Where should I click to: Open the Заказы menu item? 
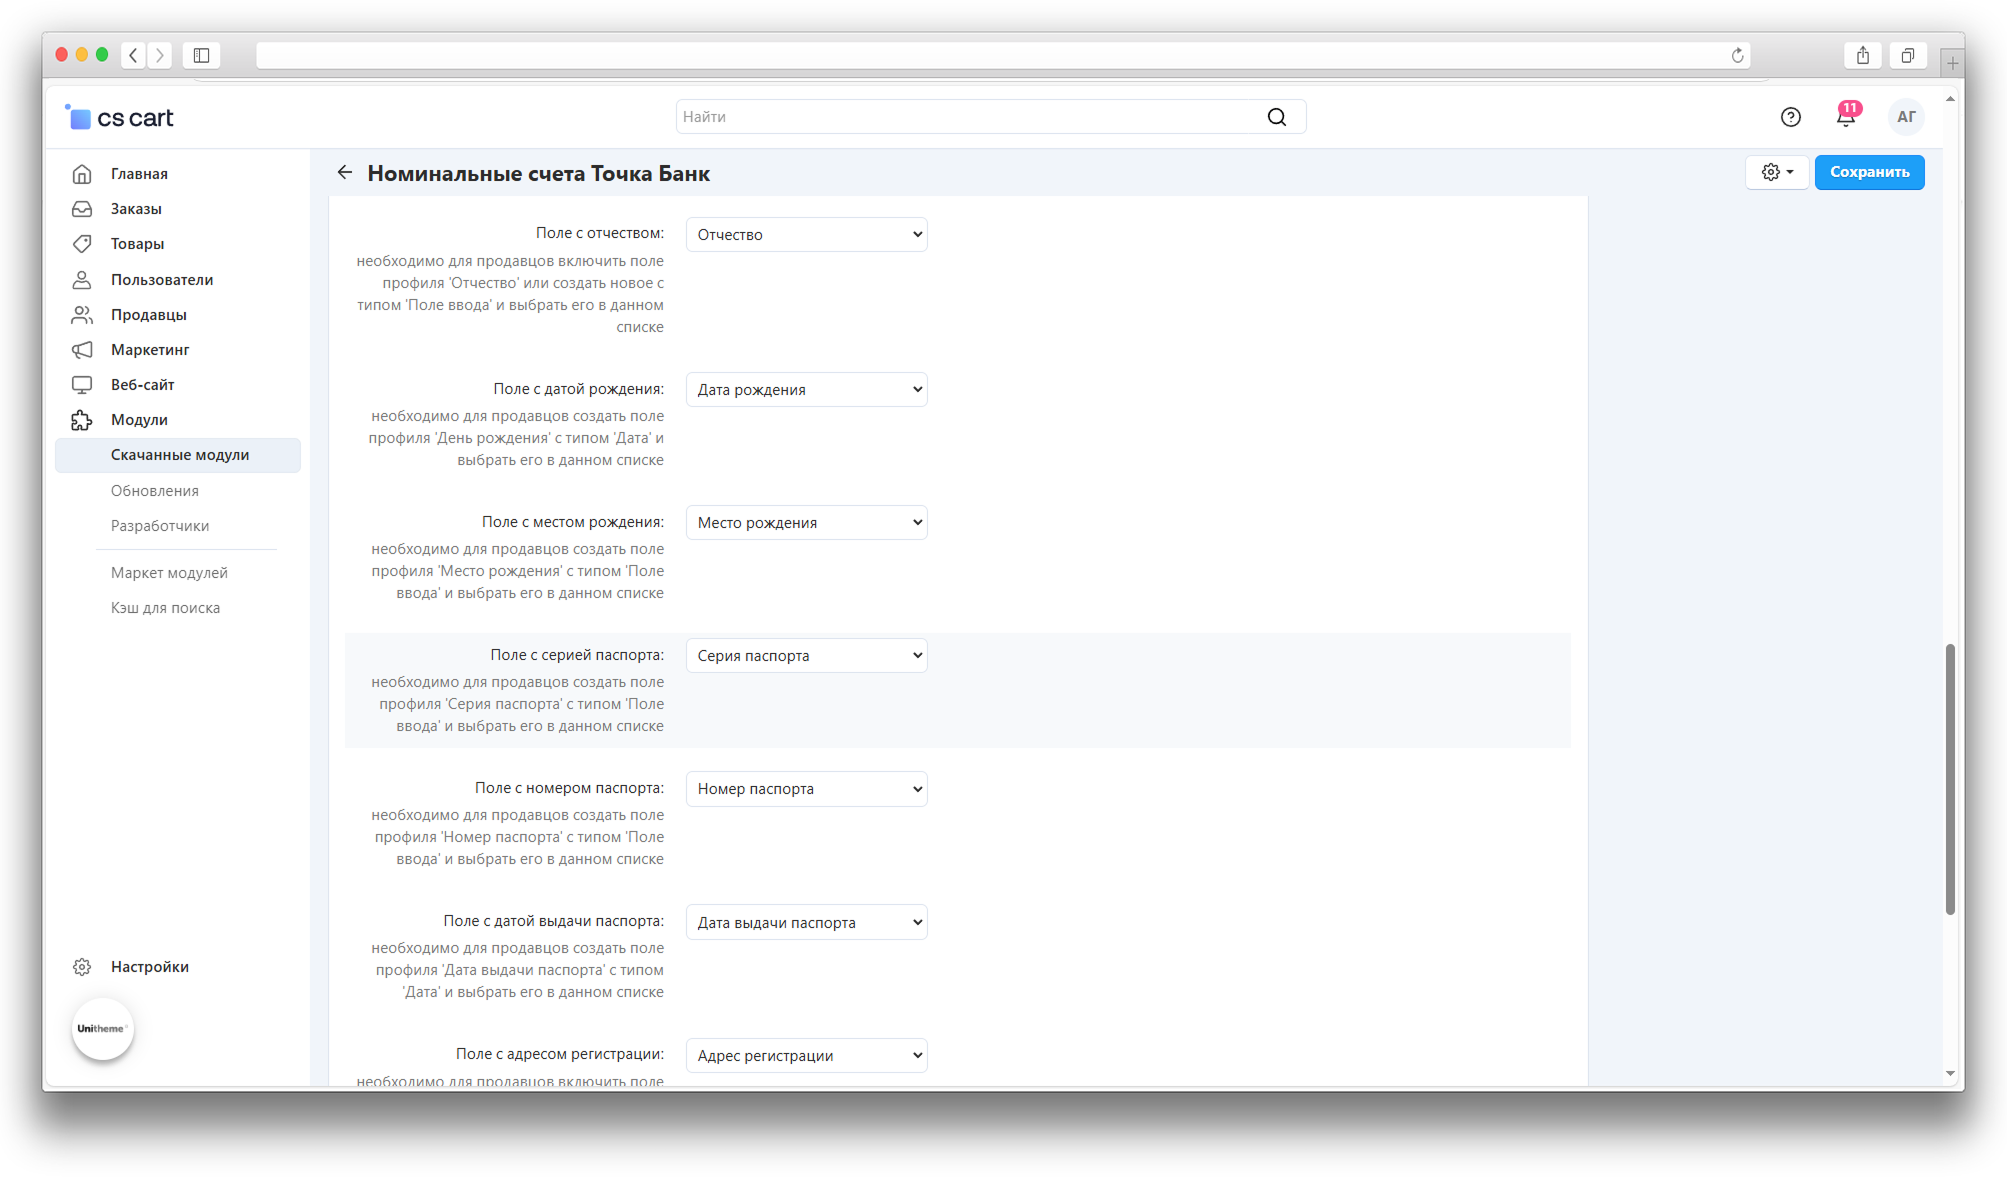pyautogui.click(x=136, y=209)
